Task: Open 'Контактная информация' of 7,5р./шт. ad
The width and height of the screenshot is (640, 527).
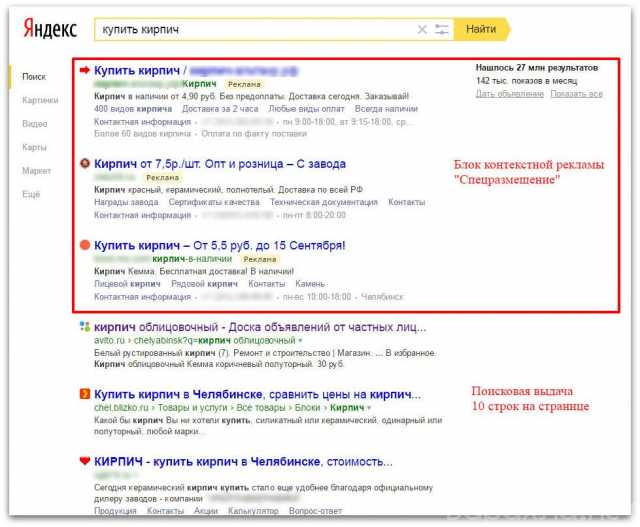Action: tap(142, 215)
